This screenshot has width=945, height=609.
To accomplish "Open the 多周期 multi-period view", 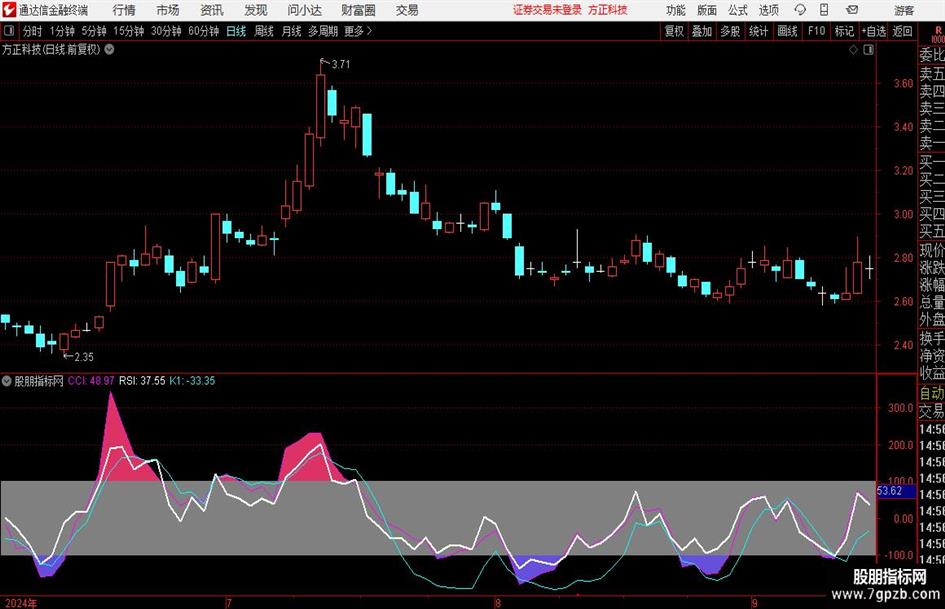I will click(323, 31).
